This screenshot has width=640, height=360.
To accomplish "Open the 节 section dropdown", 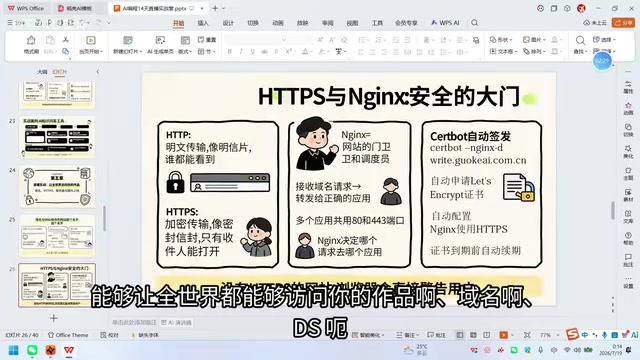I will 207,51.
